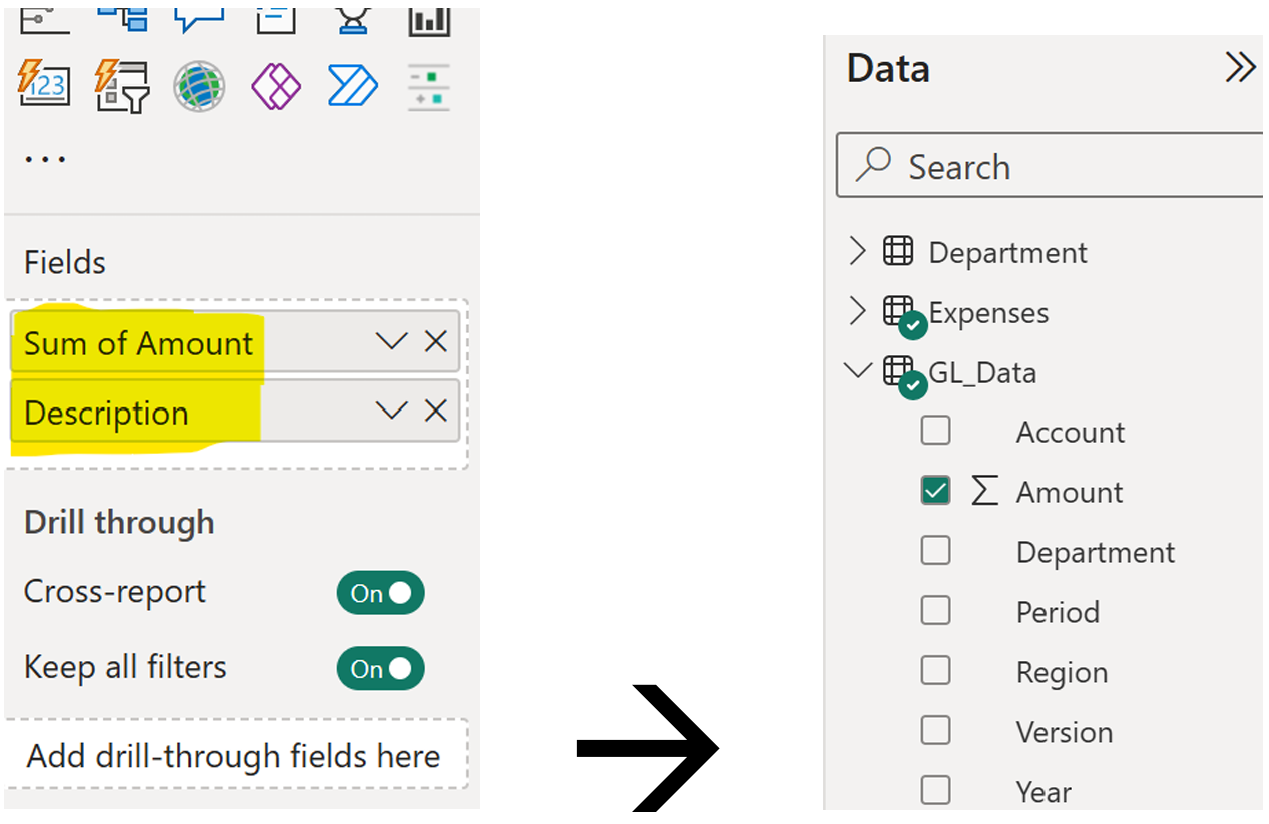
Task: Open the Description field dropdown arrow
Action: point(391,411)
